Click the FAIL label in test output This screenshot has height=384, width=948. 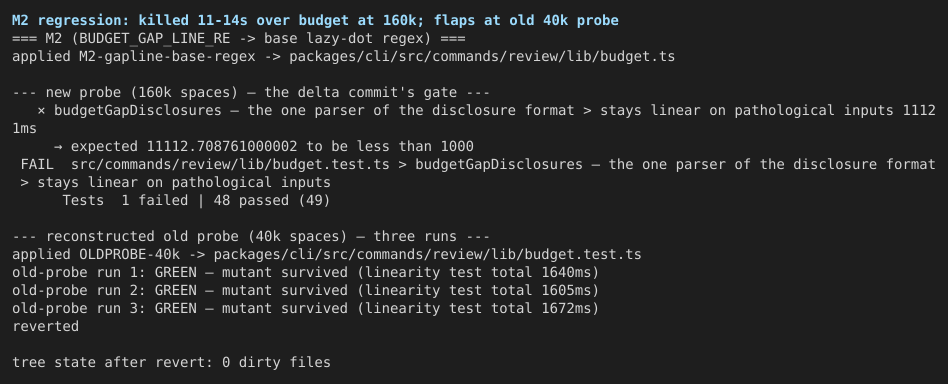(37, 164)
